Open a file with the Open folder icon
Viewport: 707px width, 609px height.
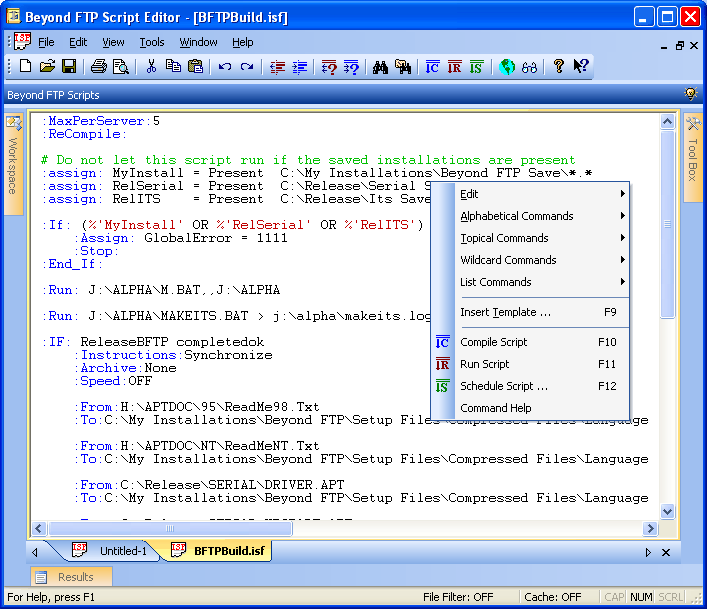click(47, 66)
